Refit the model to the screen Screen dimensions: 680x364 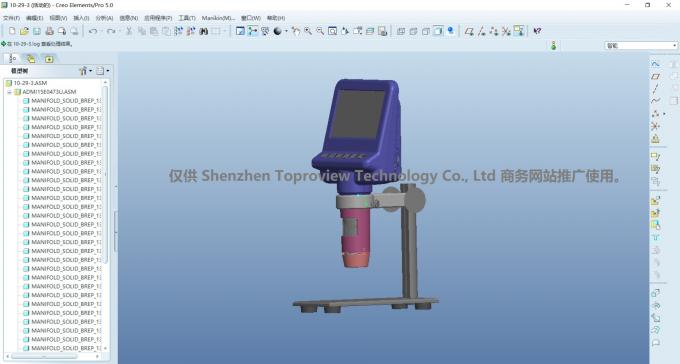[333, 31]
